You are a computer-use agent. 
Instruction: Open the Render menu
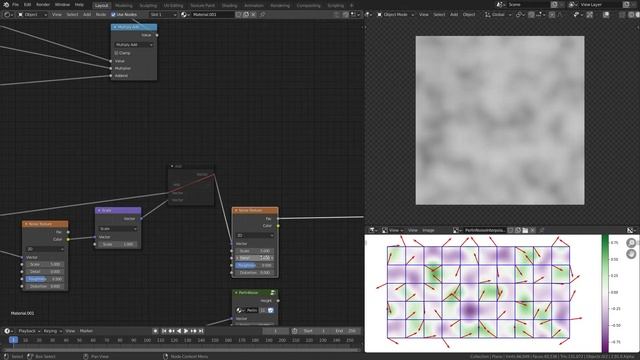point(43,4)
